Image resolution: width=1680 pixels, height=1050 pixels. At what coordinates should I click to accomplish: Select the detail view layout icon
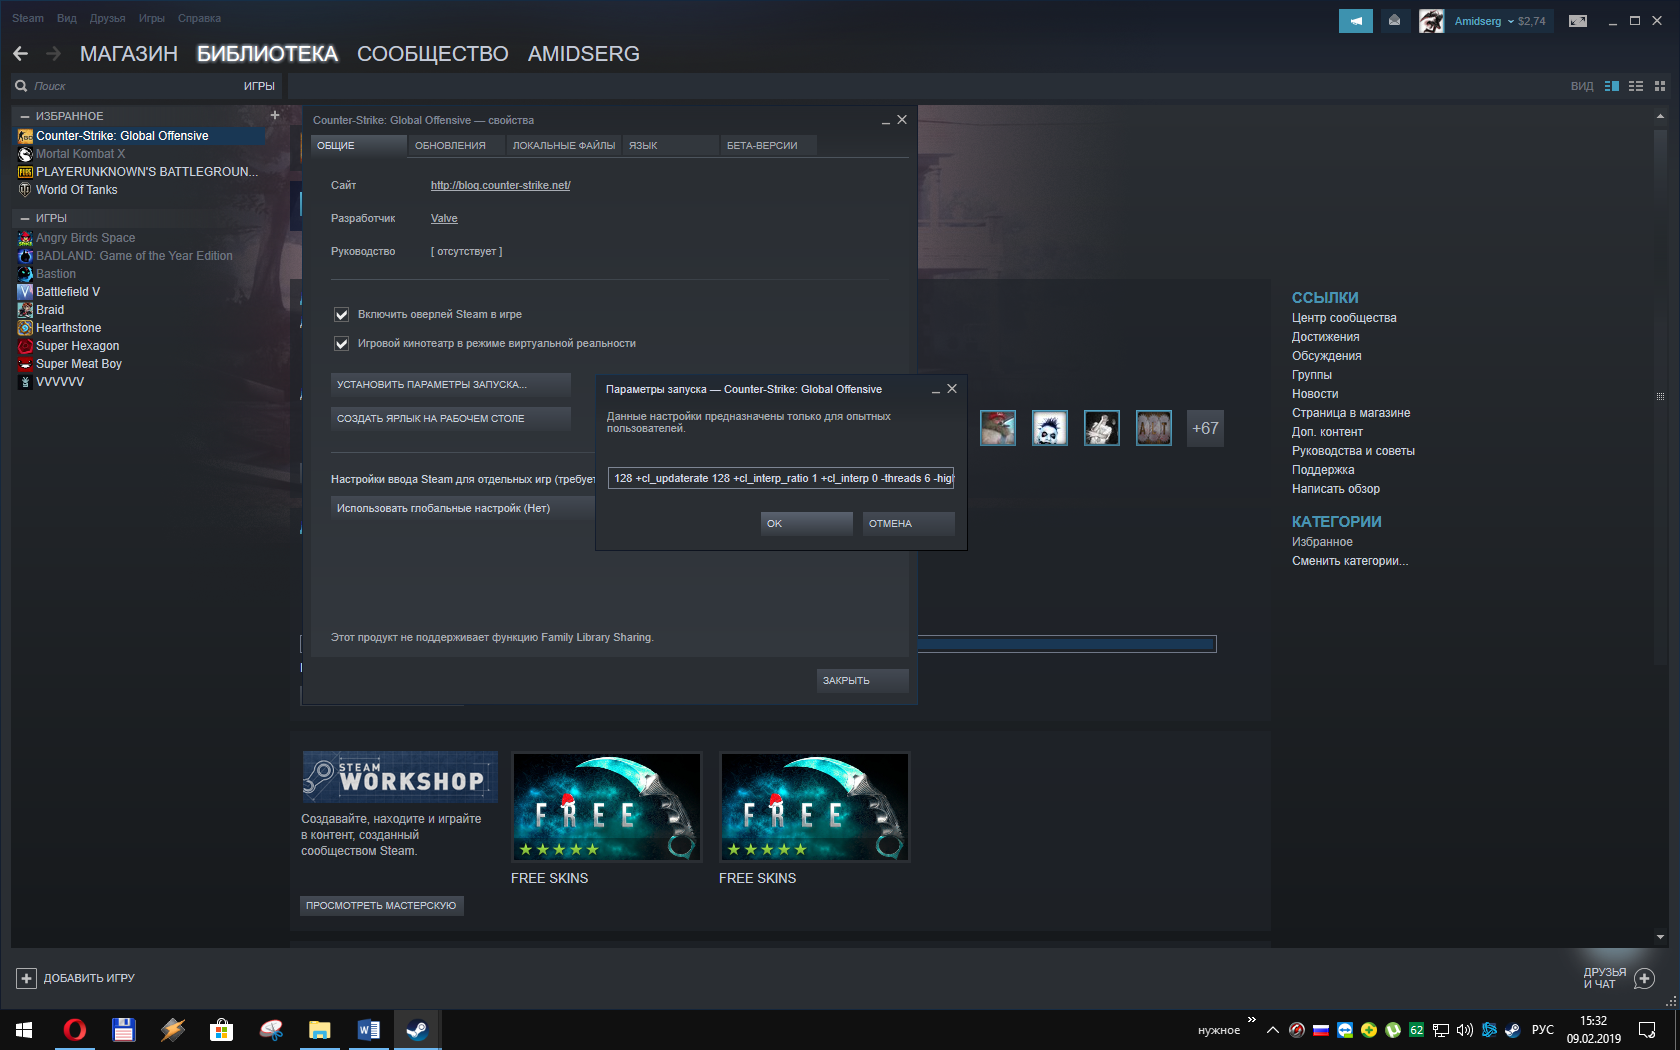point(1612,86)
